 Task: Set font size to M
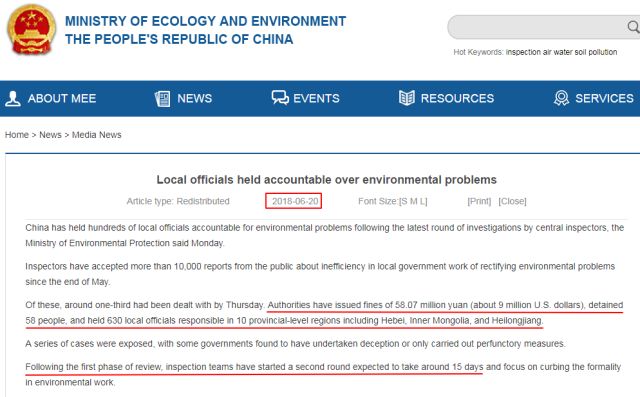click(x=413, y=201)
